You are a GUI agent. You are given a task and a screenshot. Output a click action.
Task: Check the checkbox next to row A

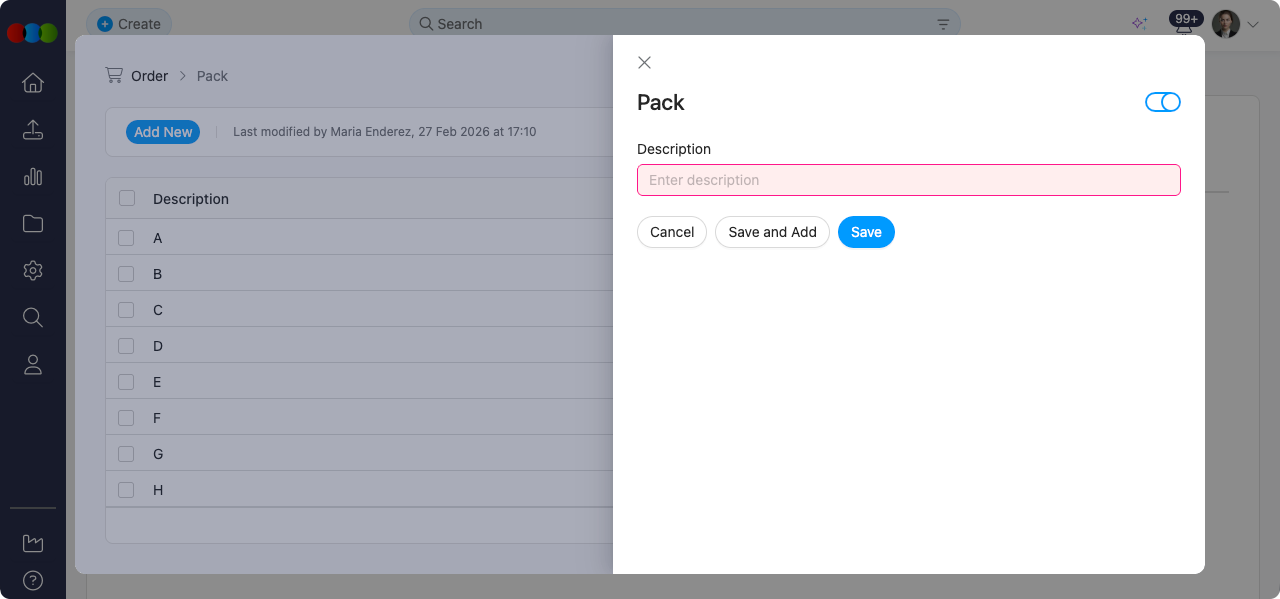126,237
